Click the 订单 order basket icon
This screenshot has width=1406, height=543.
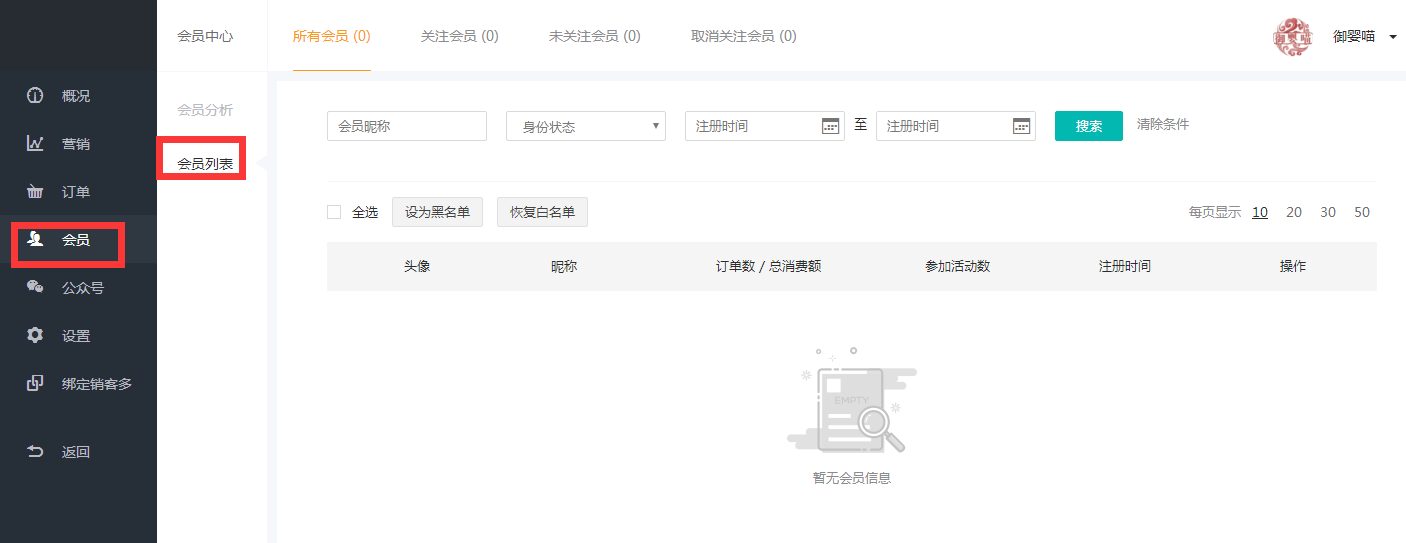(35, 192)
